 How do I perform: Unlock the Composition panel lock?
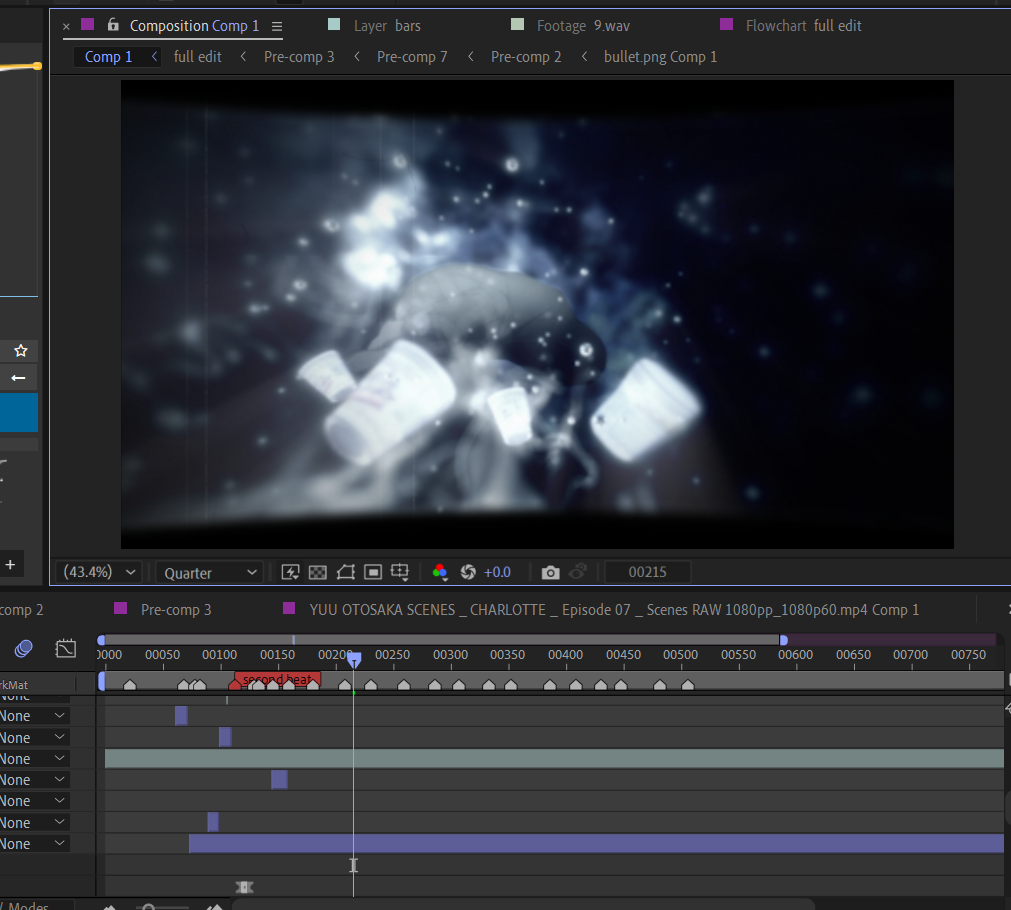(x=111, y=25)
